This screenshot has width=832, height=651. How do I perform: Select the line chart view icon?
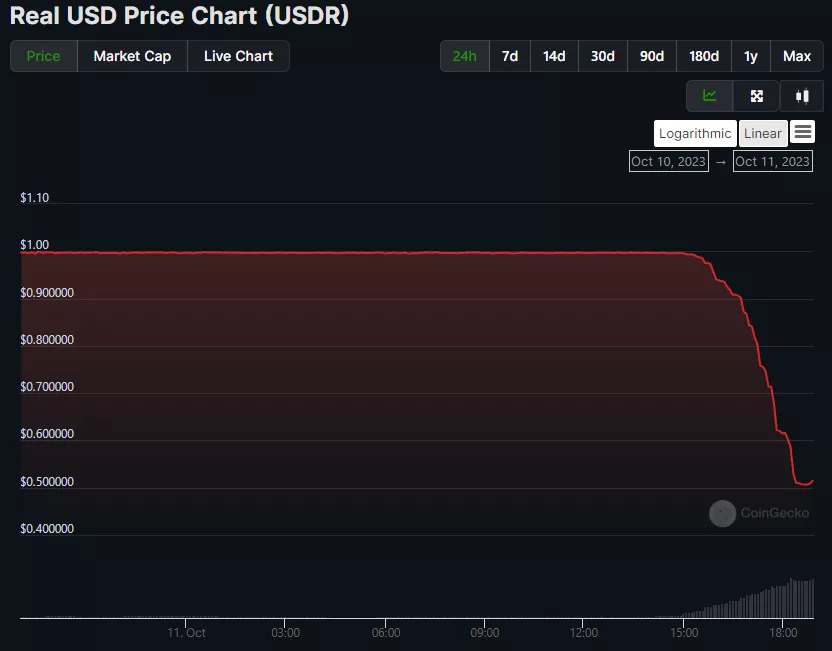709,96
